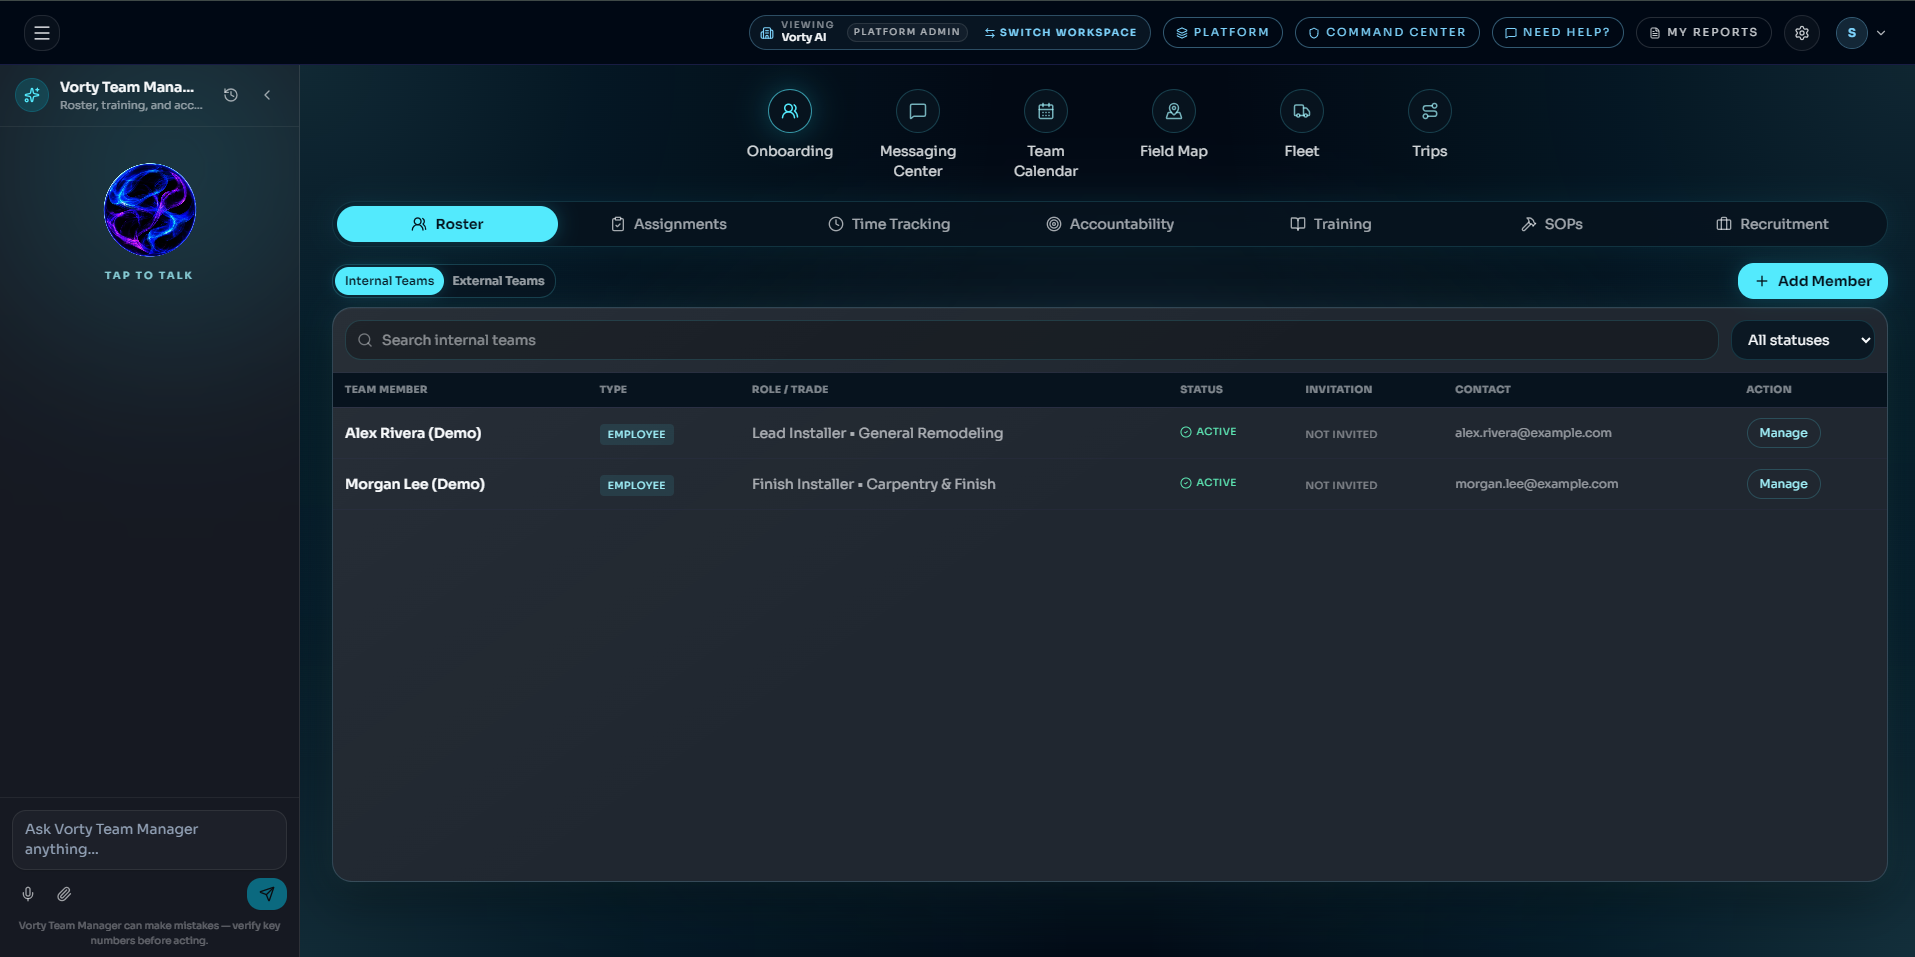
Task: Click Finish Installer • Carpentry & Finish role
Action: [x=874, y=484]
